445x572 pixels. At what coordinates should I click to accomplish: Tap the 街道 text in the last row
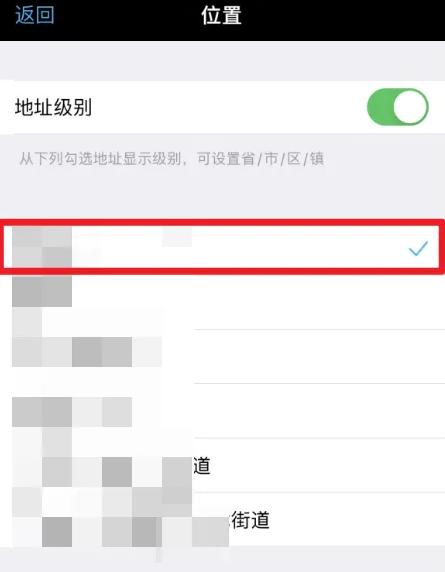pyautogui.click(x=251, y=520)
